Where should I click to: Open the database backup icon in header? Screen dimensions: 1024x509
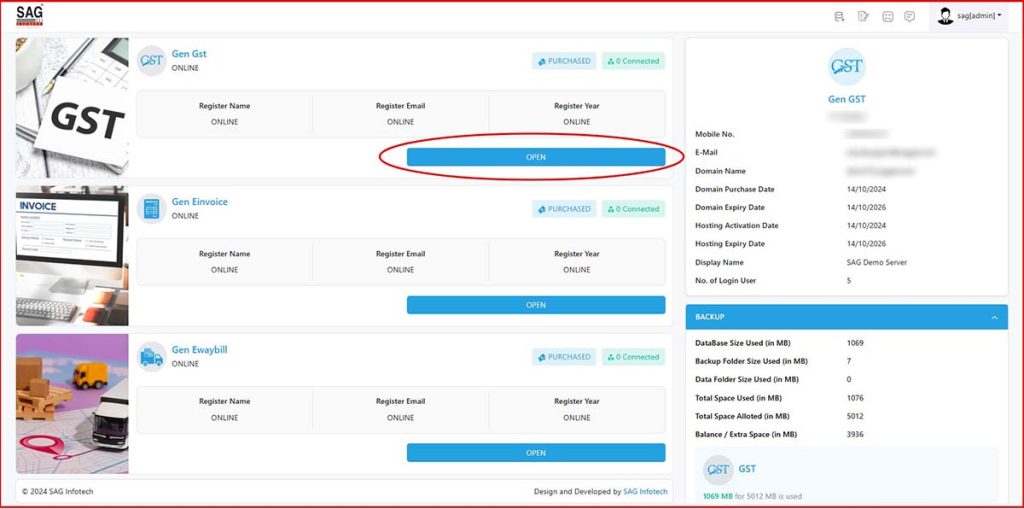tap(839, 16)
